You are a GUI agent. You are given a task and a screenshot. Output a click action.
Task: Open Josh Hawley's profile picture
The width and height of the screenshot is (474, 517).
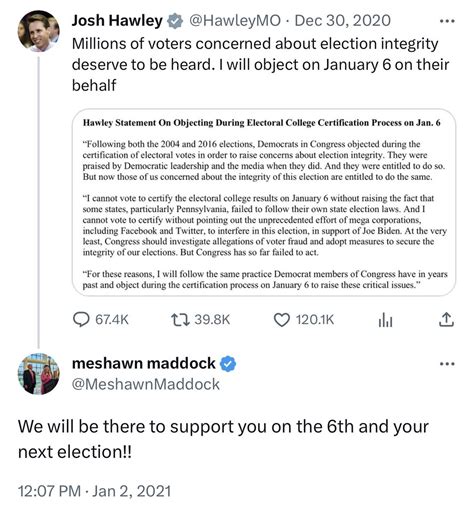coord(39,31)
